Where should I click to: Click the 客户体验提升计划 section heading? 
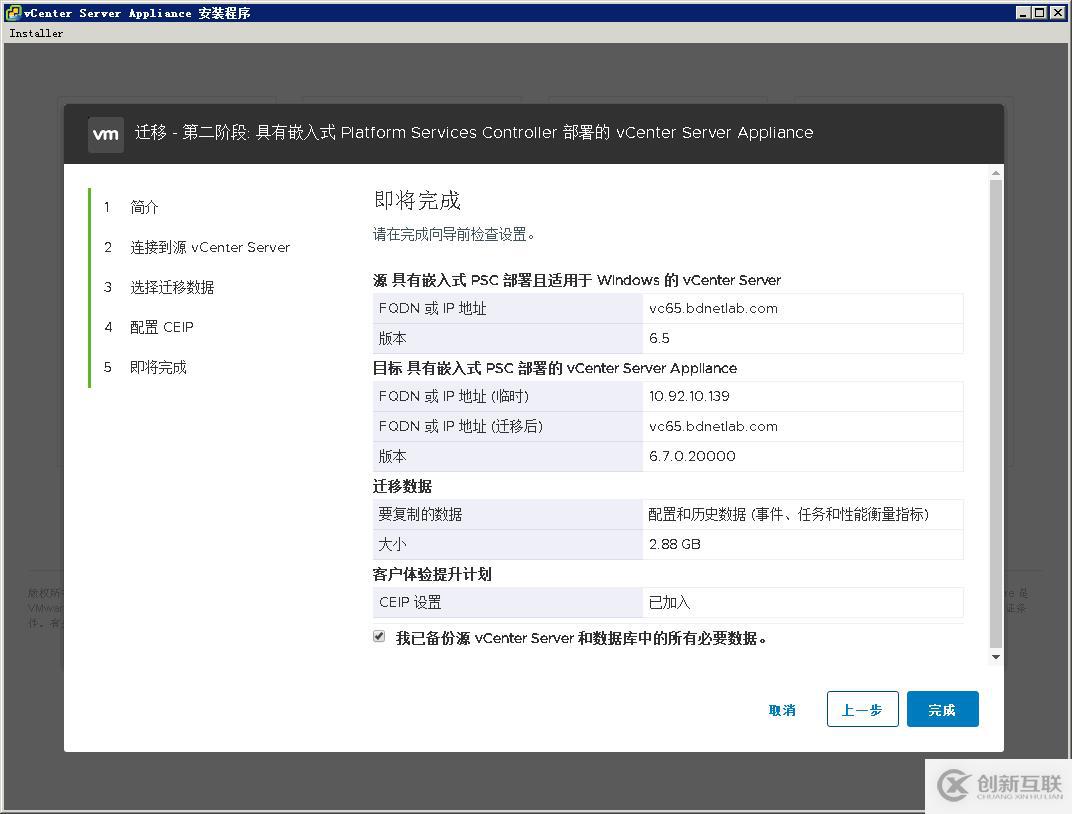click(432, 574)
